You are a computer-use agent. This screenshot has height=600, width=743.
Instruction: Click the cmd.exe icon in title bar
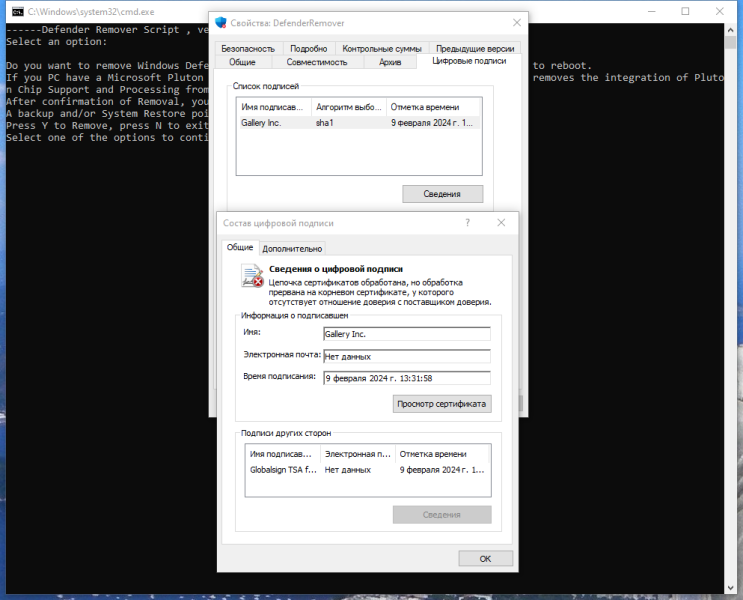[x=18, y=12]
